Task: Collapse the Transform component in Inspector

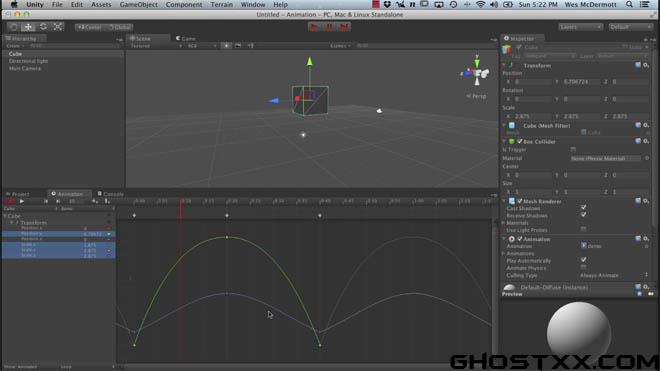Action: [x=504, y=65]
